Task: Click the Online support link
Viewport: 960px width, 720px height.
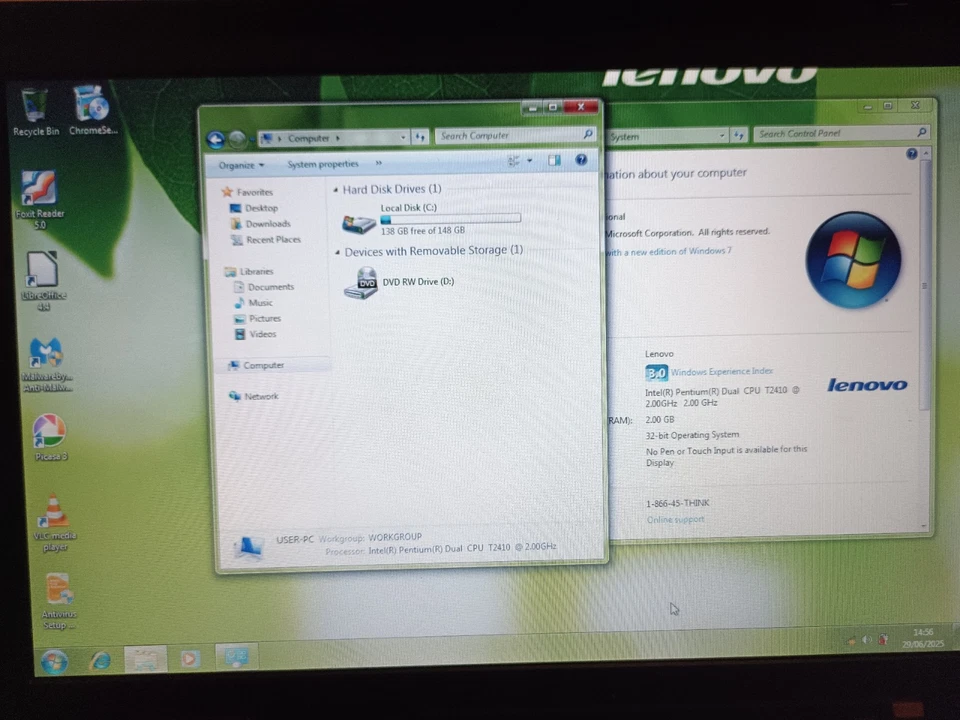Action: click(675, 519)
